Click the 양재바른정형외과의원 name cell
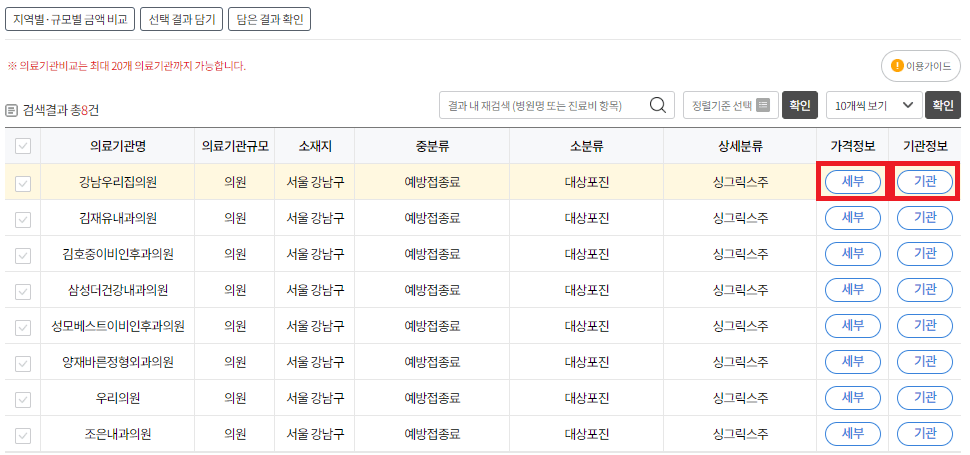Viewport: 970px width, 455px height. click(118, 363)
